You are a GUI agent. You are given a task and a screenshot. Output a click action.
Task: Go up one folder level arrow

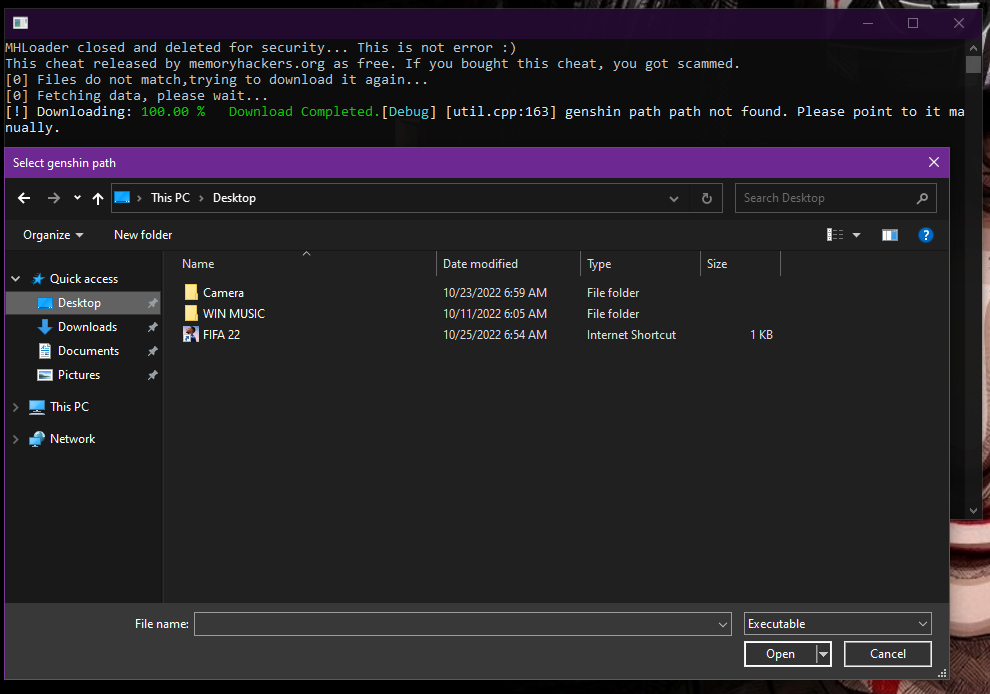[97, 198]
